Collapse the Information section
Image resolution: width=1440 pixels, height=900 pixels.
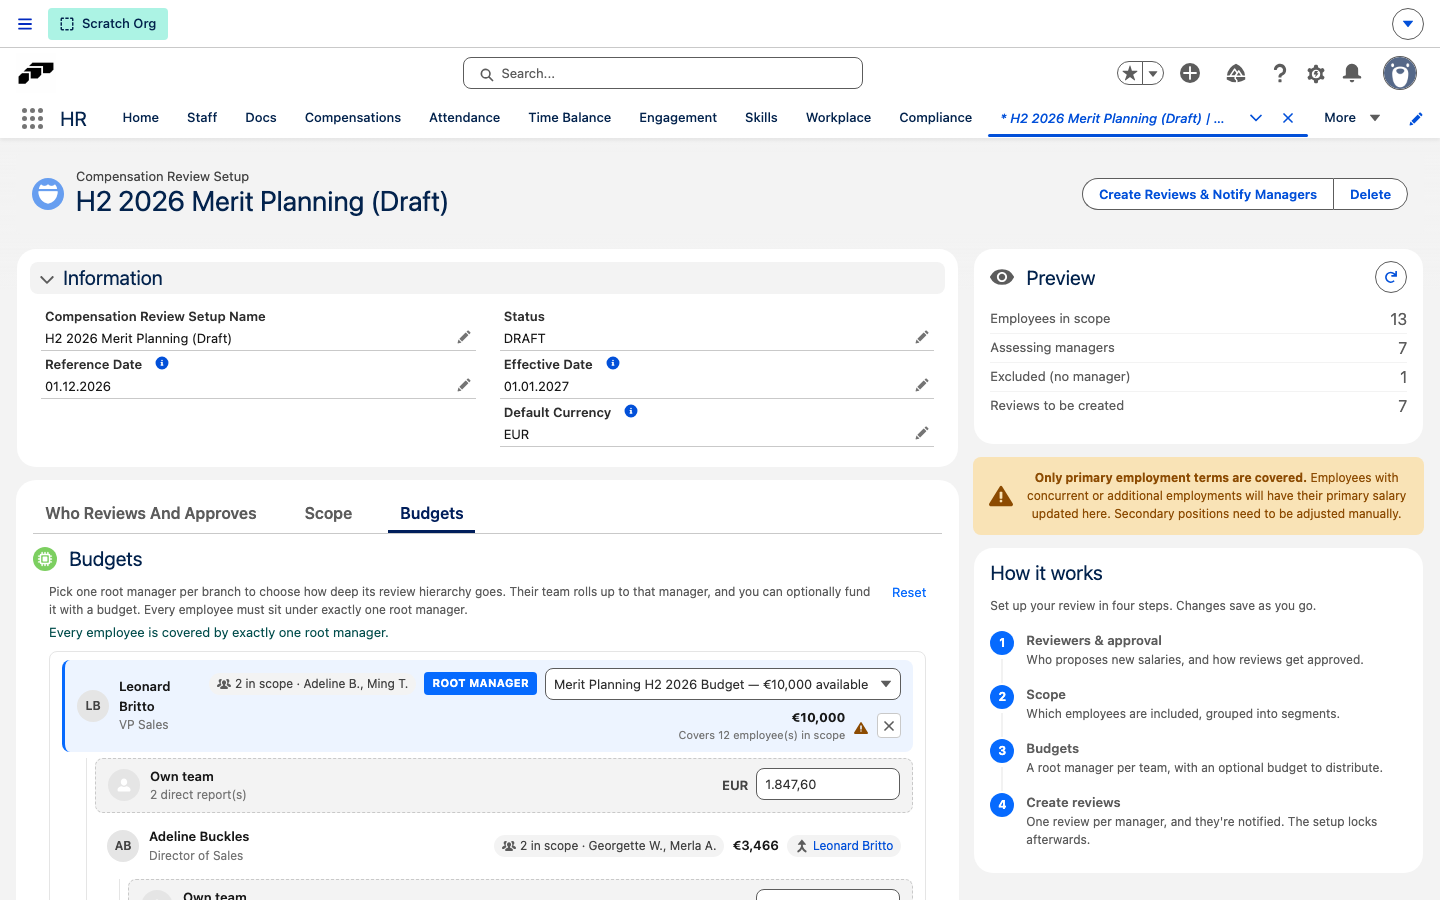point(47,279)
